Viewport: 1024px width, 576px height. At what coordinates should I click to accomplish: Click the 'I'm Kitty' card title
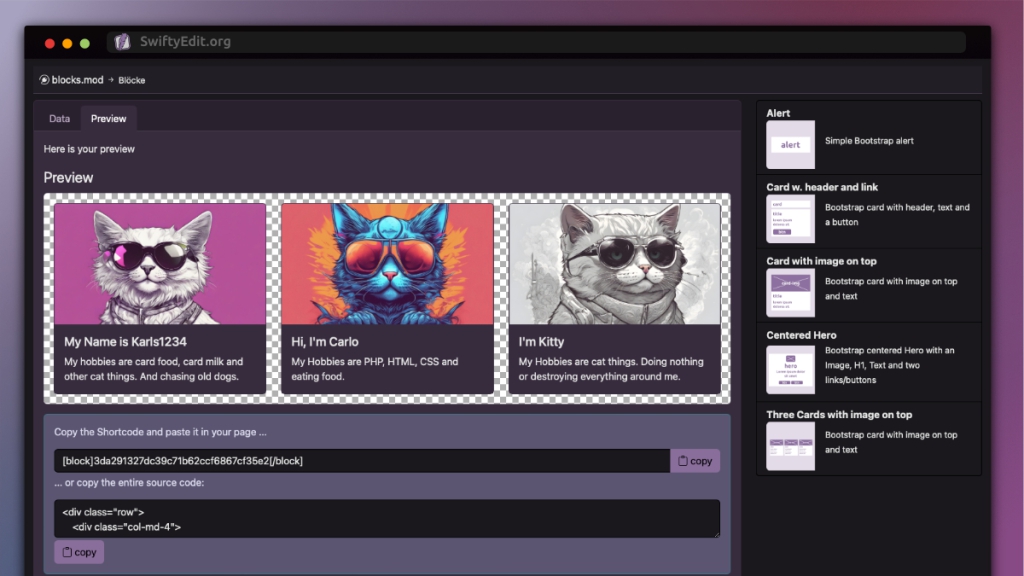coord(541,342)
